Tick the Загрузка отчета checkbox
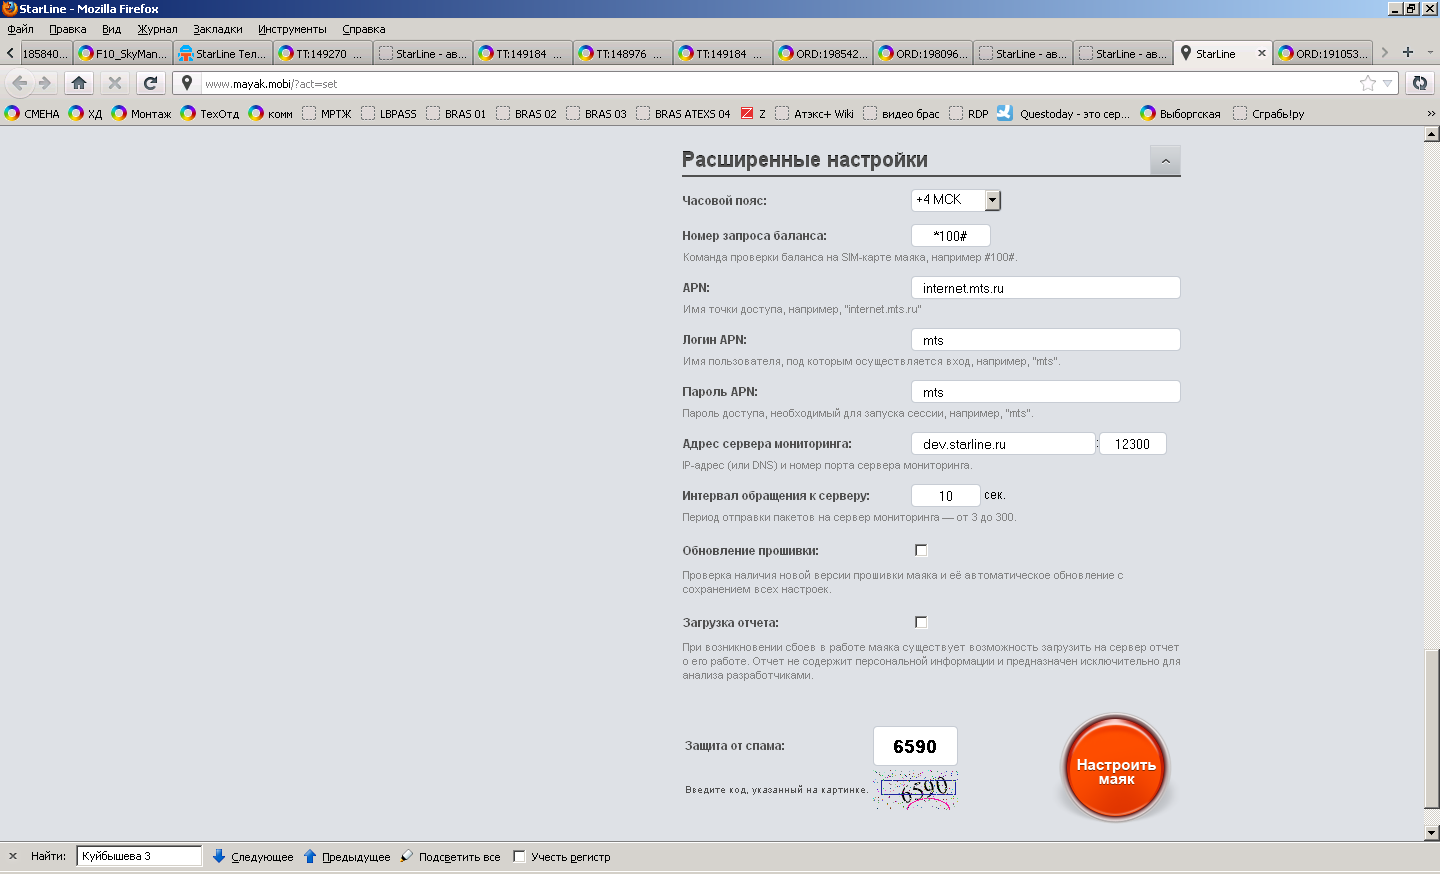The width and height of the screenshot is (1440, 874). (921, 622)
